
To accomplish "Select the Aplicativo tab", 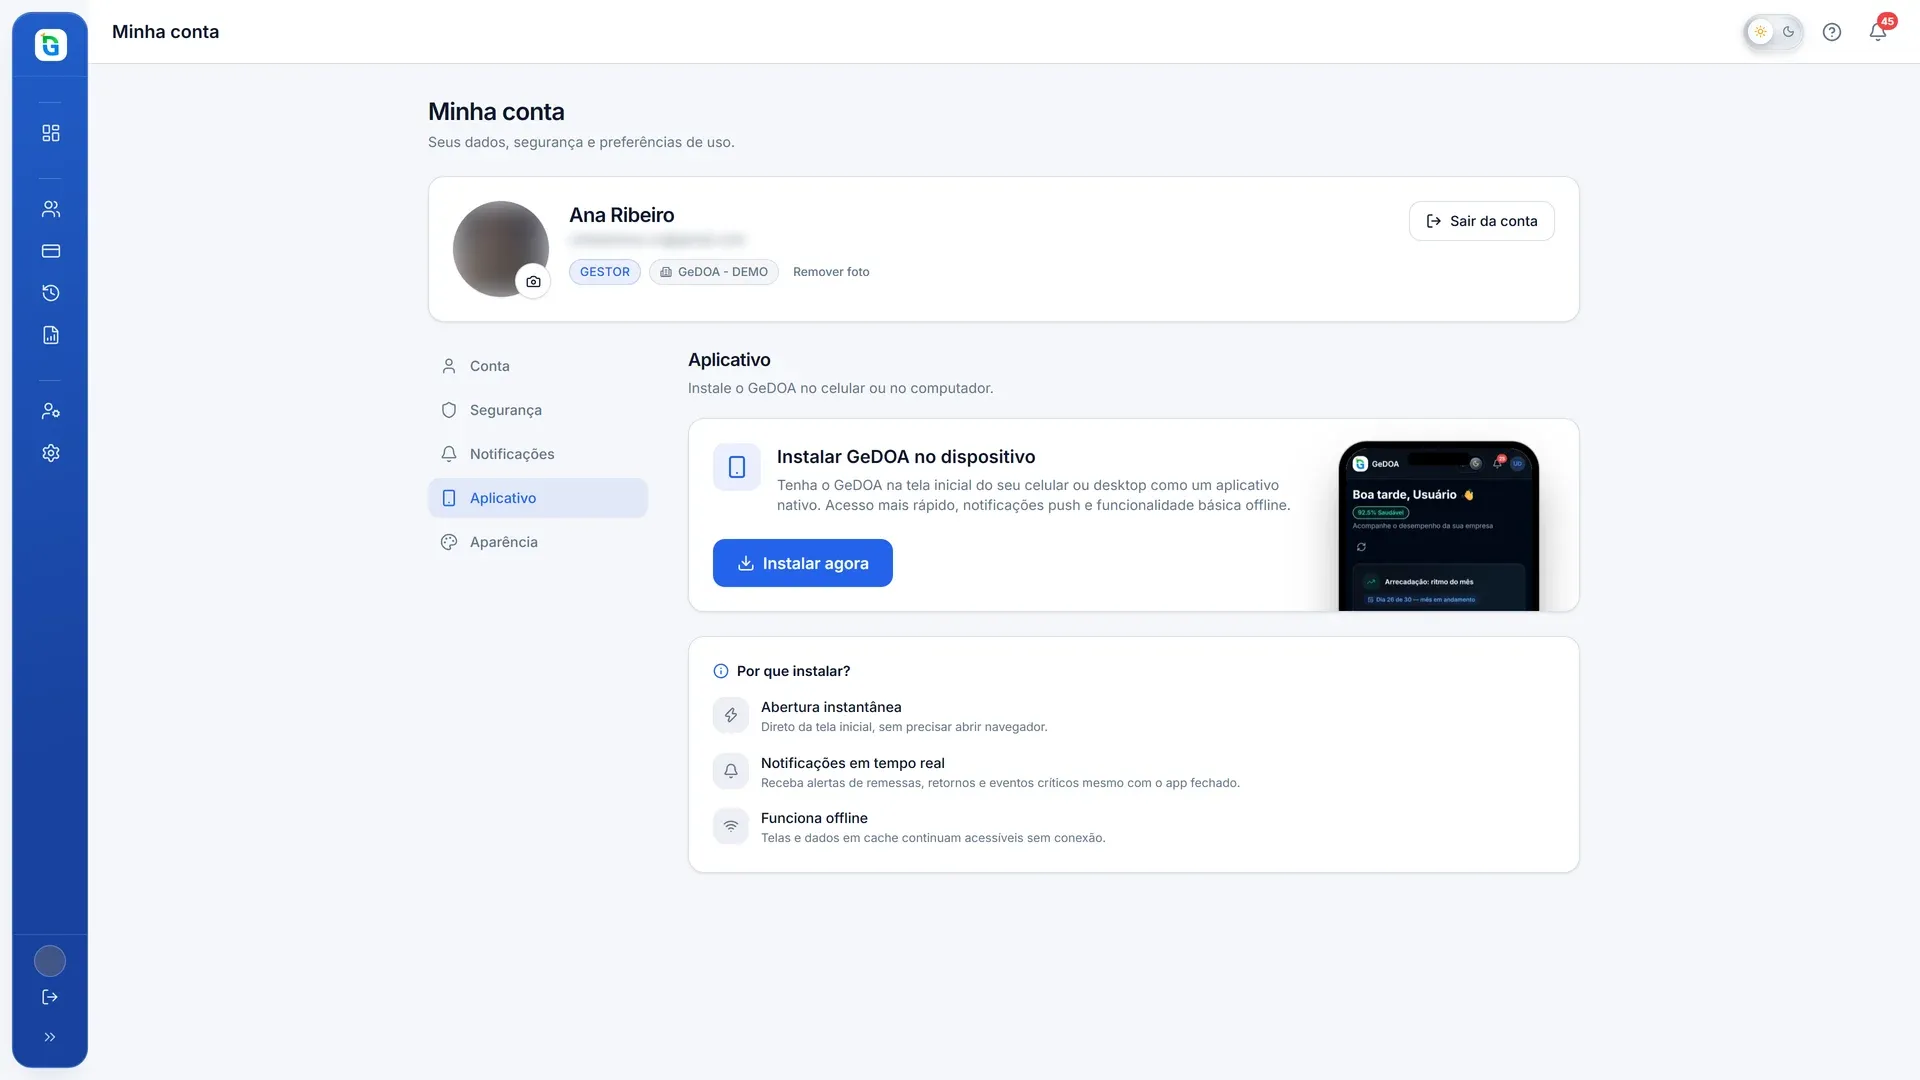I will tap(538, 498).
